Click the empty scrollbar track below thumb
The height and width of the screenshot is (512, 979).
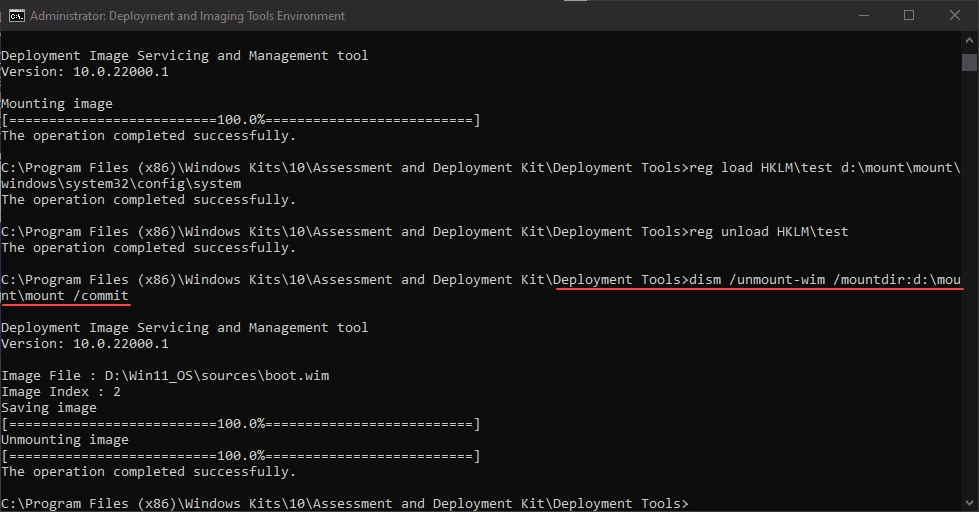pyautogui.click(x=969, y=300)
